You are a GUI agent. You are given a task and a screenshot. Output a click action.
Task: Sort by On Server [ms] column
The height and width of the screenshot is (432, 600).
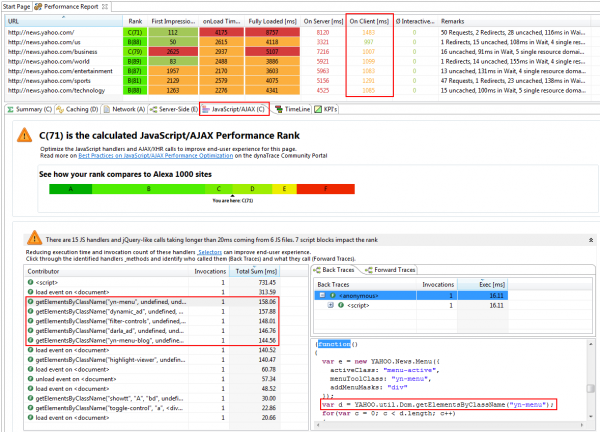[x=323, y=21]
